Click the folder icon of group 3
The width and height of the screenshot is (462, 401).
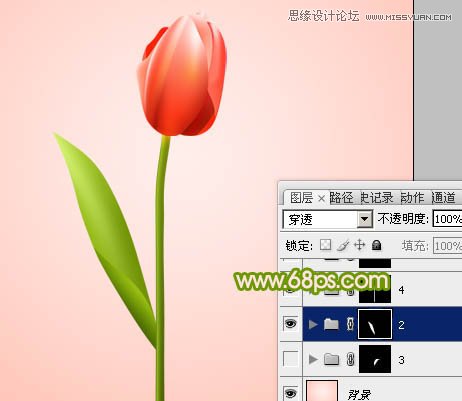click(x=331, y=359)
